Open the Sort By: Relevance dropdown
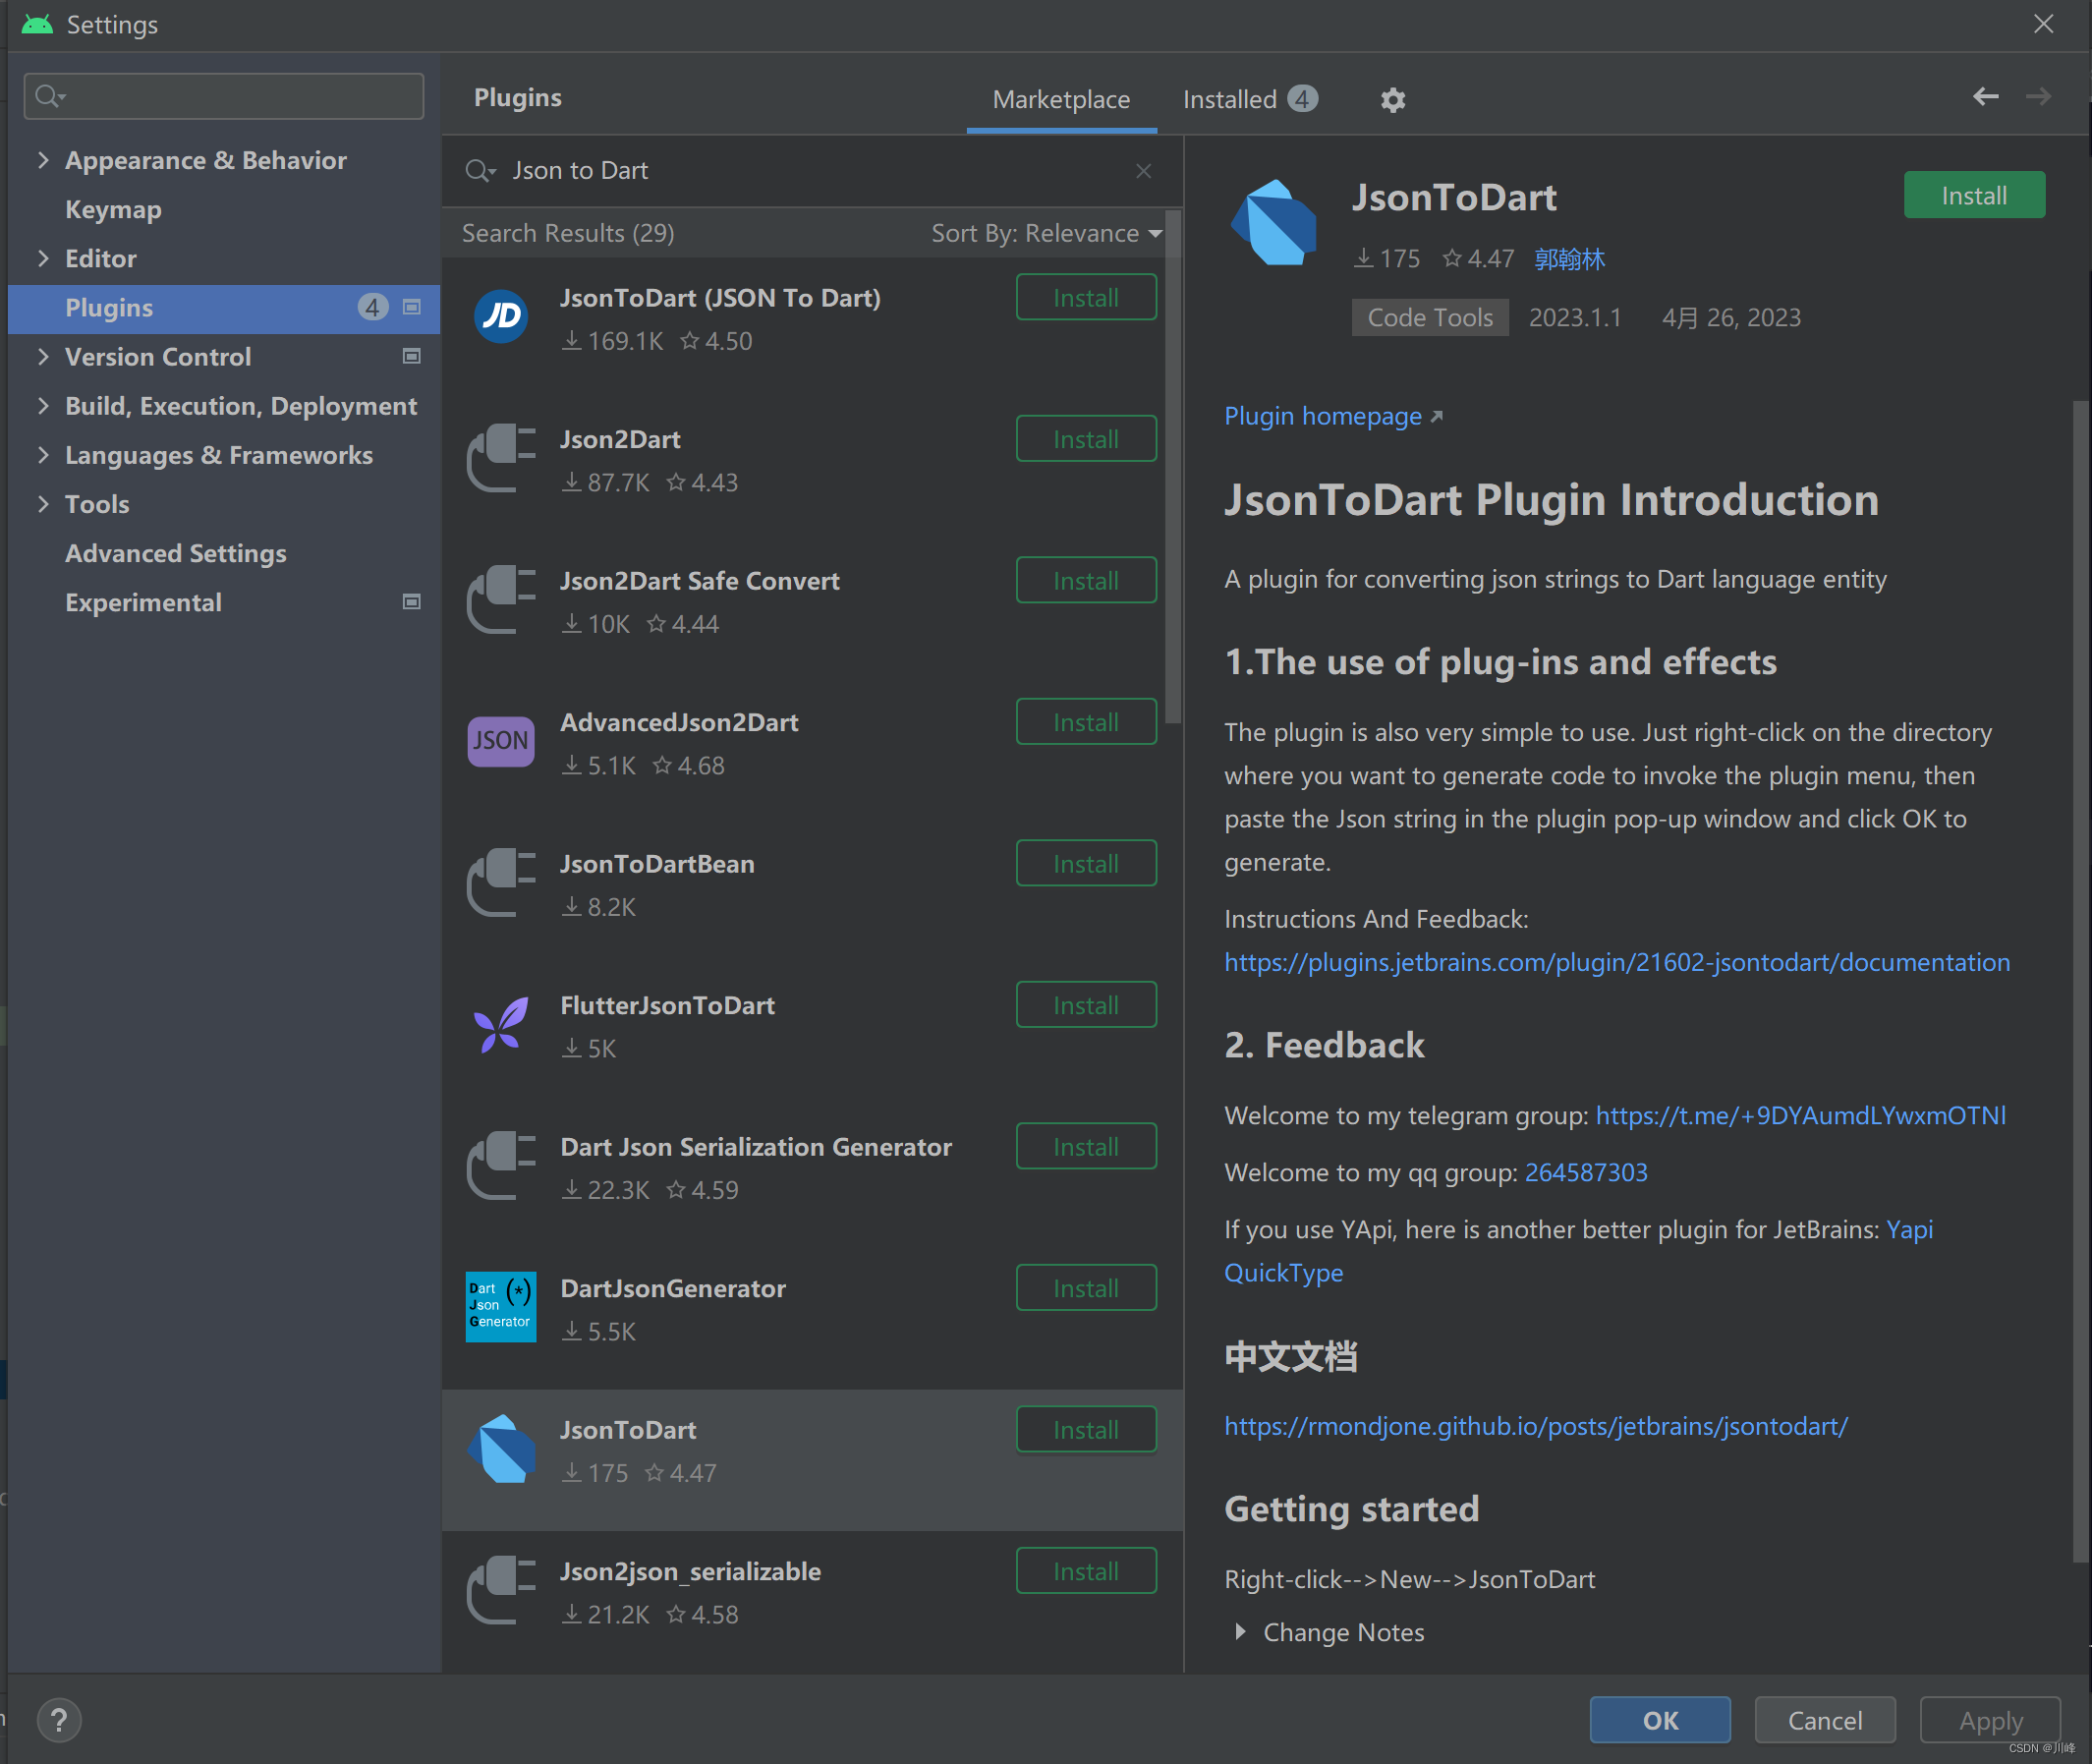This screenshot has width=2092, height=1764. tap(1046, 233)
